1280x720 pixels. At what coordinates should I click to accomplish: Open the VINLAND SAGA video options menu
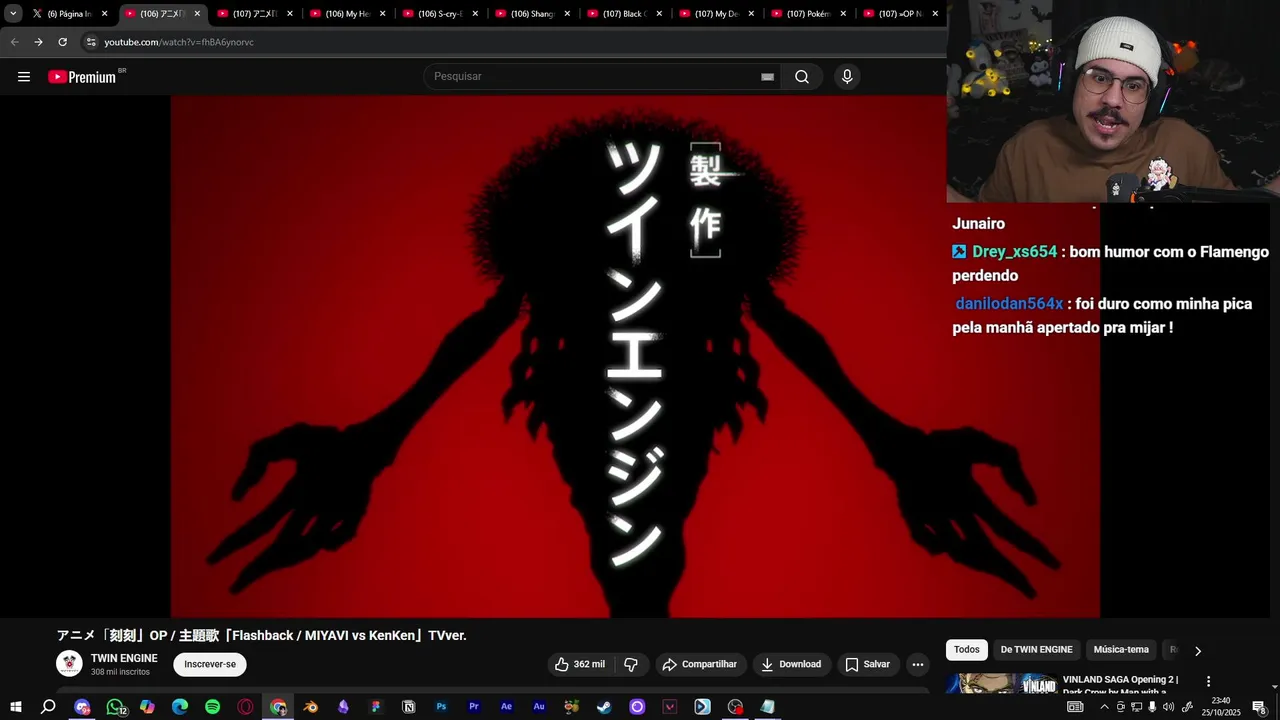[x=1208, y=681]
